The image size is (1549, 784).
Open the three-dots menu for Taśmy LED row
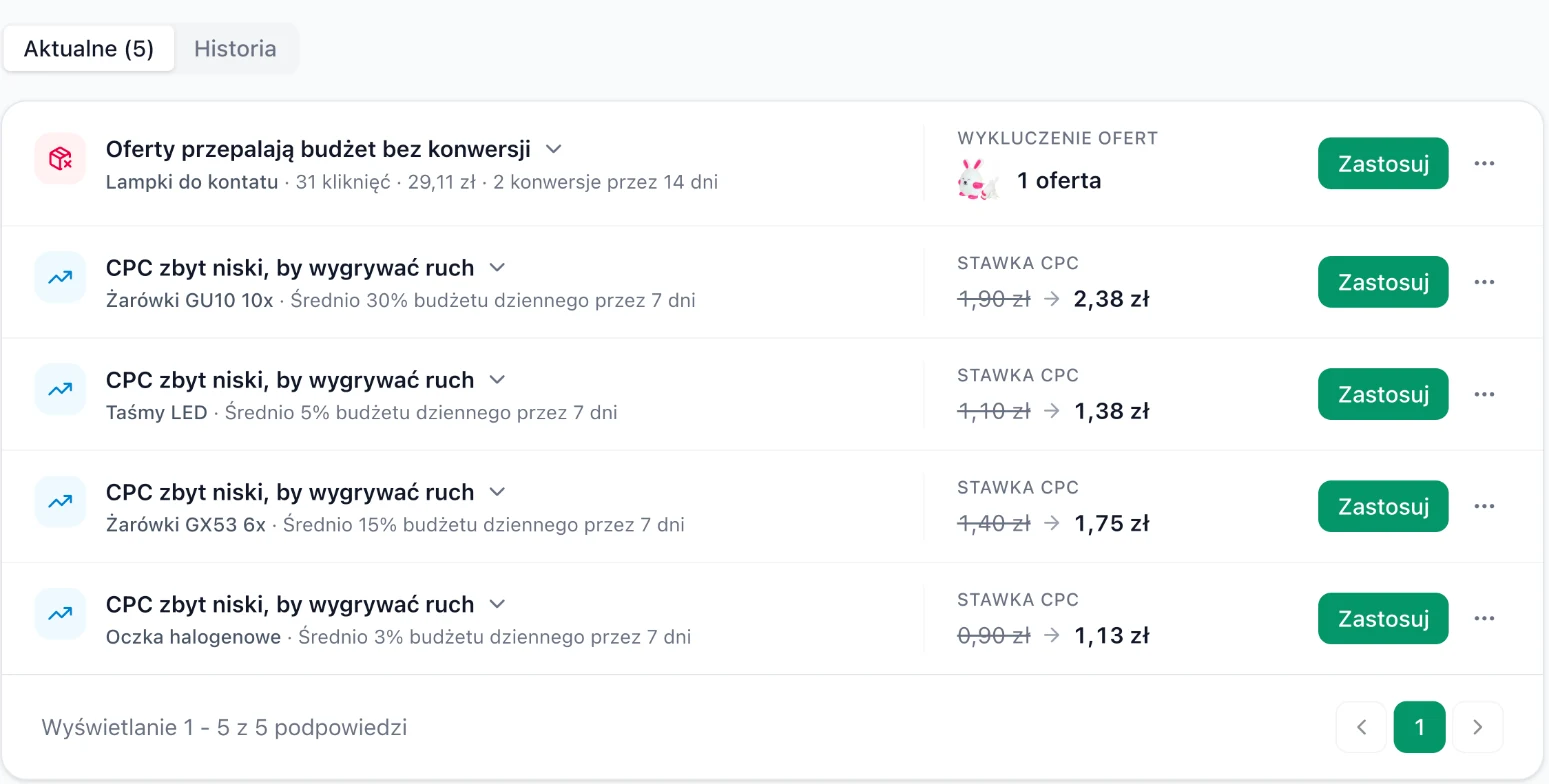1484,394
